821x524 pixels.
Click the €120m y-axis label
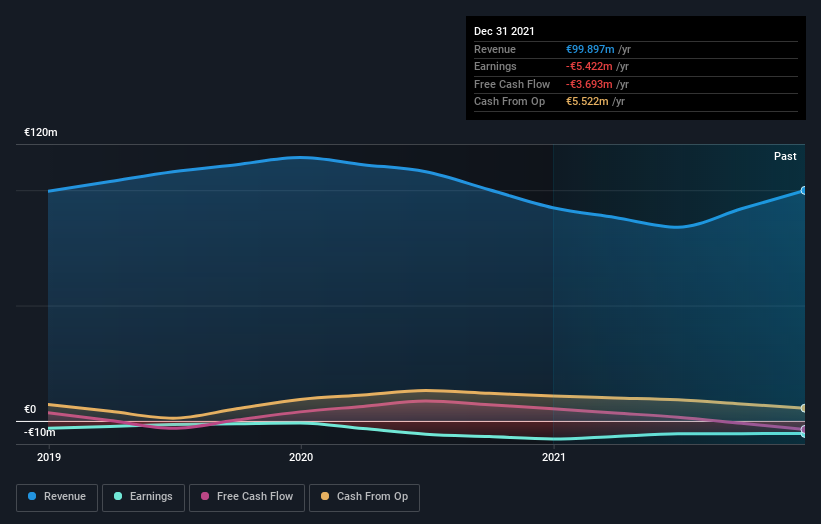[40, 132]
